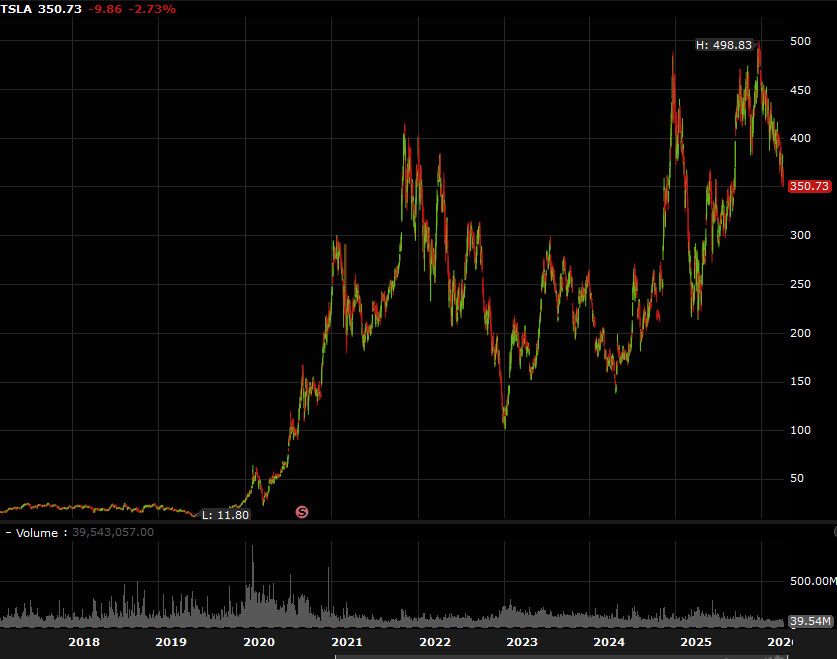Toggle the last price 350.73 in the header
The height and width of the screenshot is (659, 837).
[59, 9]
